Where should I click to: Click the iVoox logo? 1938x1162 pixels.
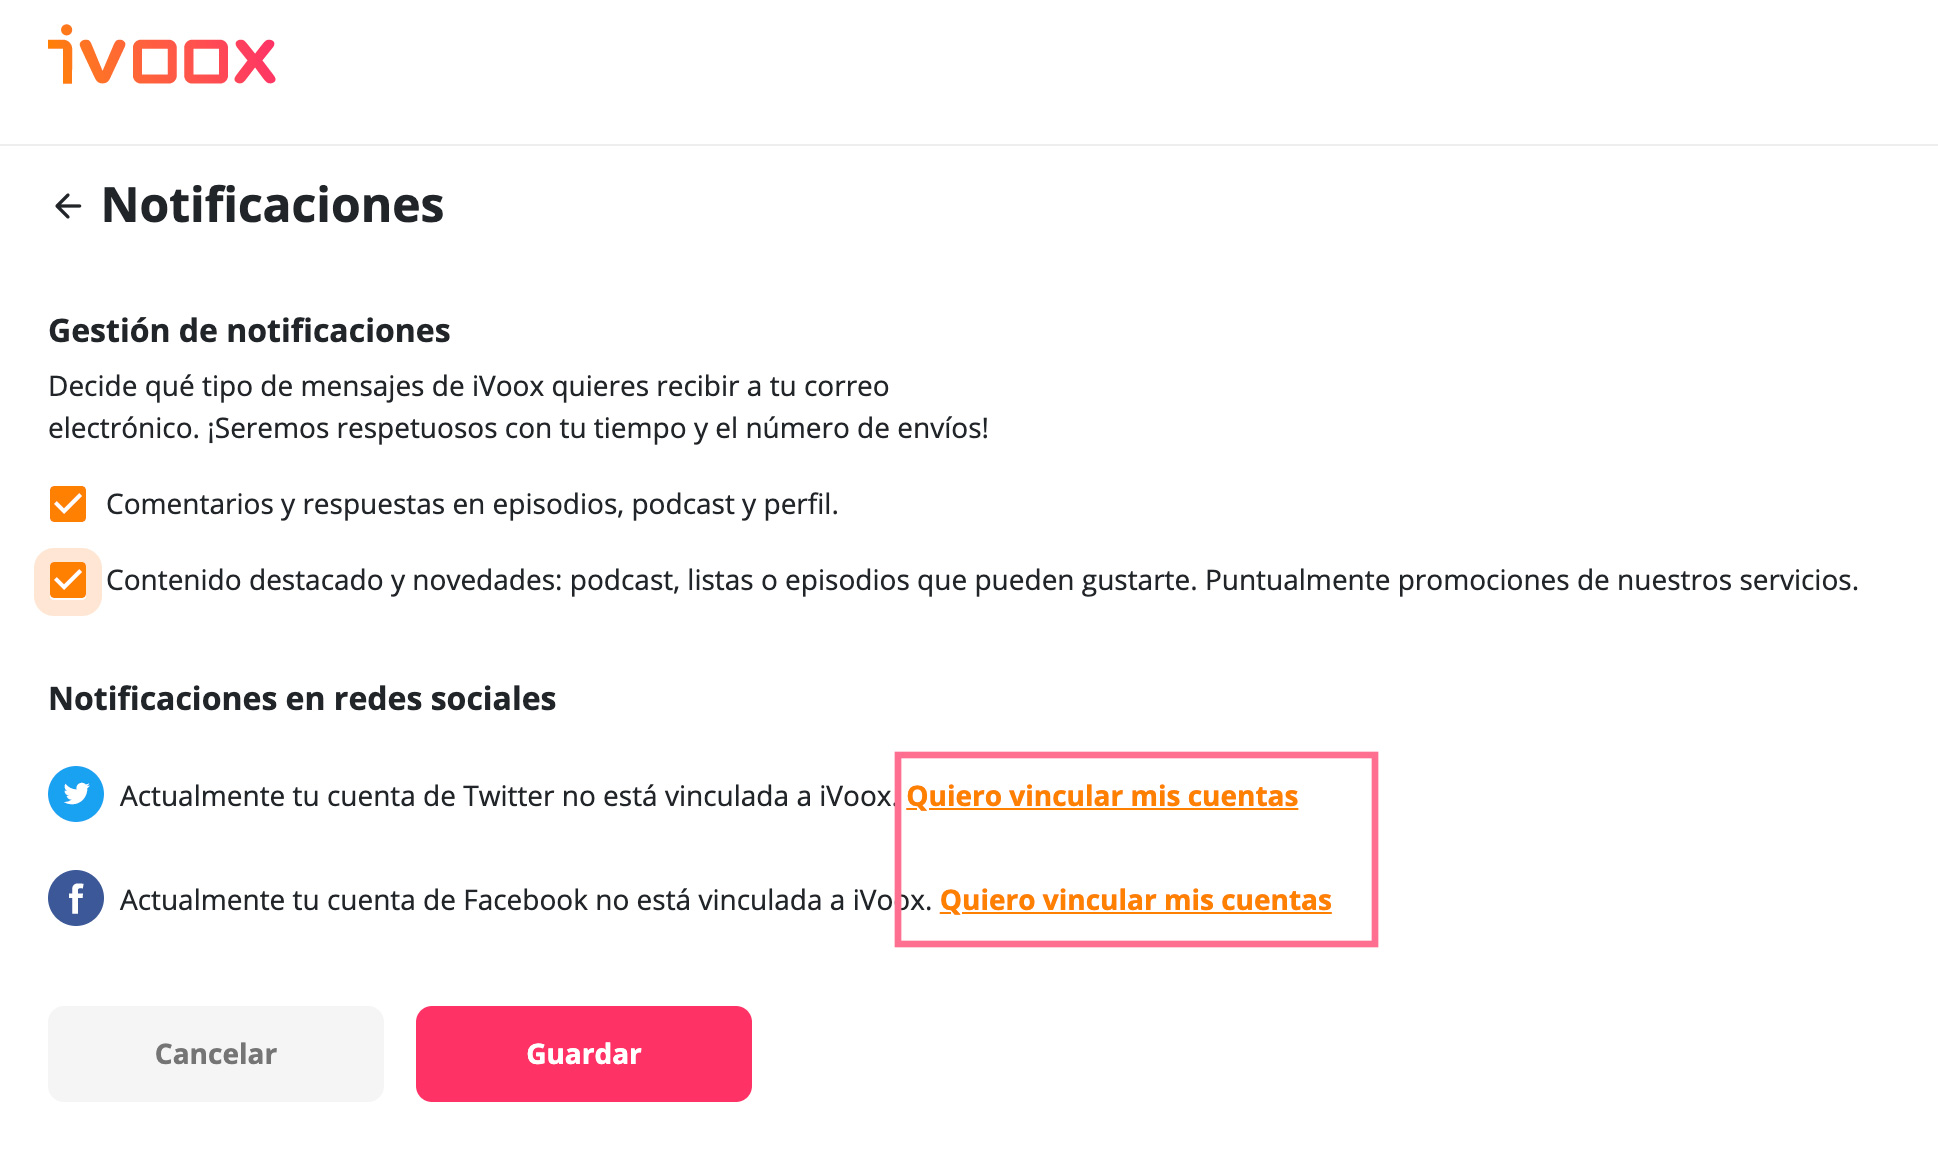pos(162,56)
